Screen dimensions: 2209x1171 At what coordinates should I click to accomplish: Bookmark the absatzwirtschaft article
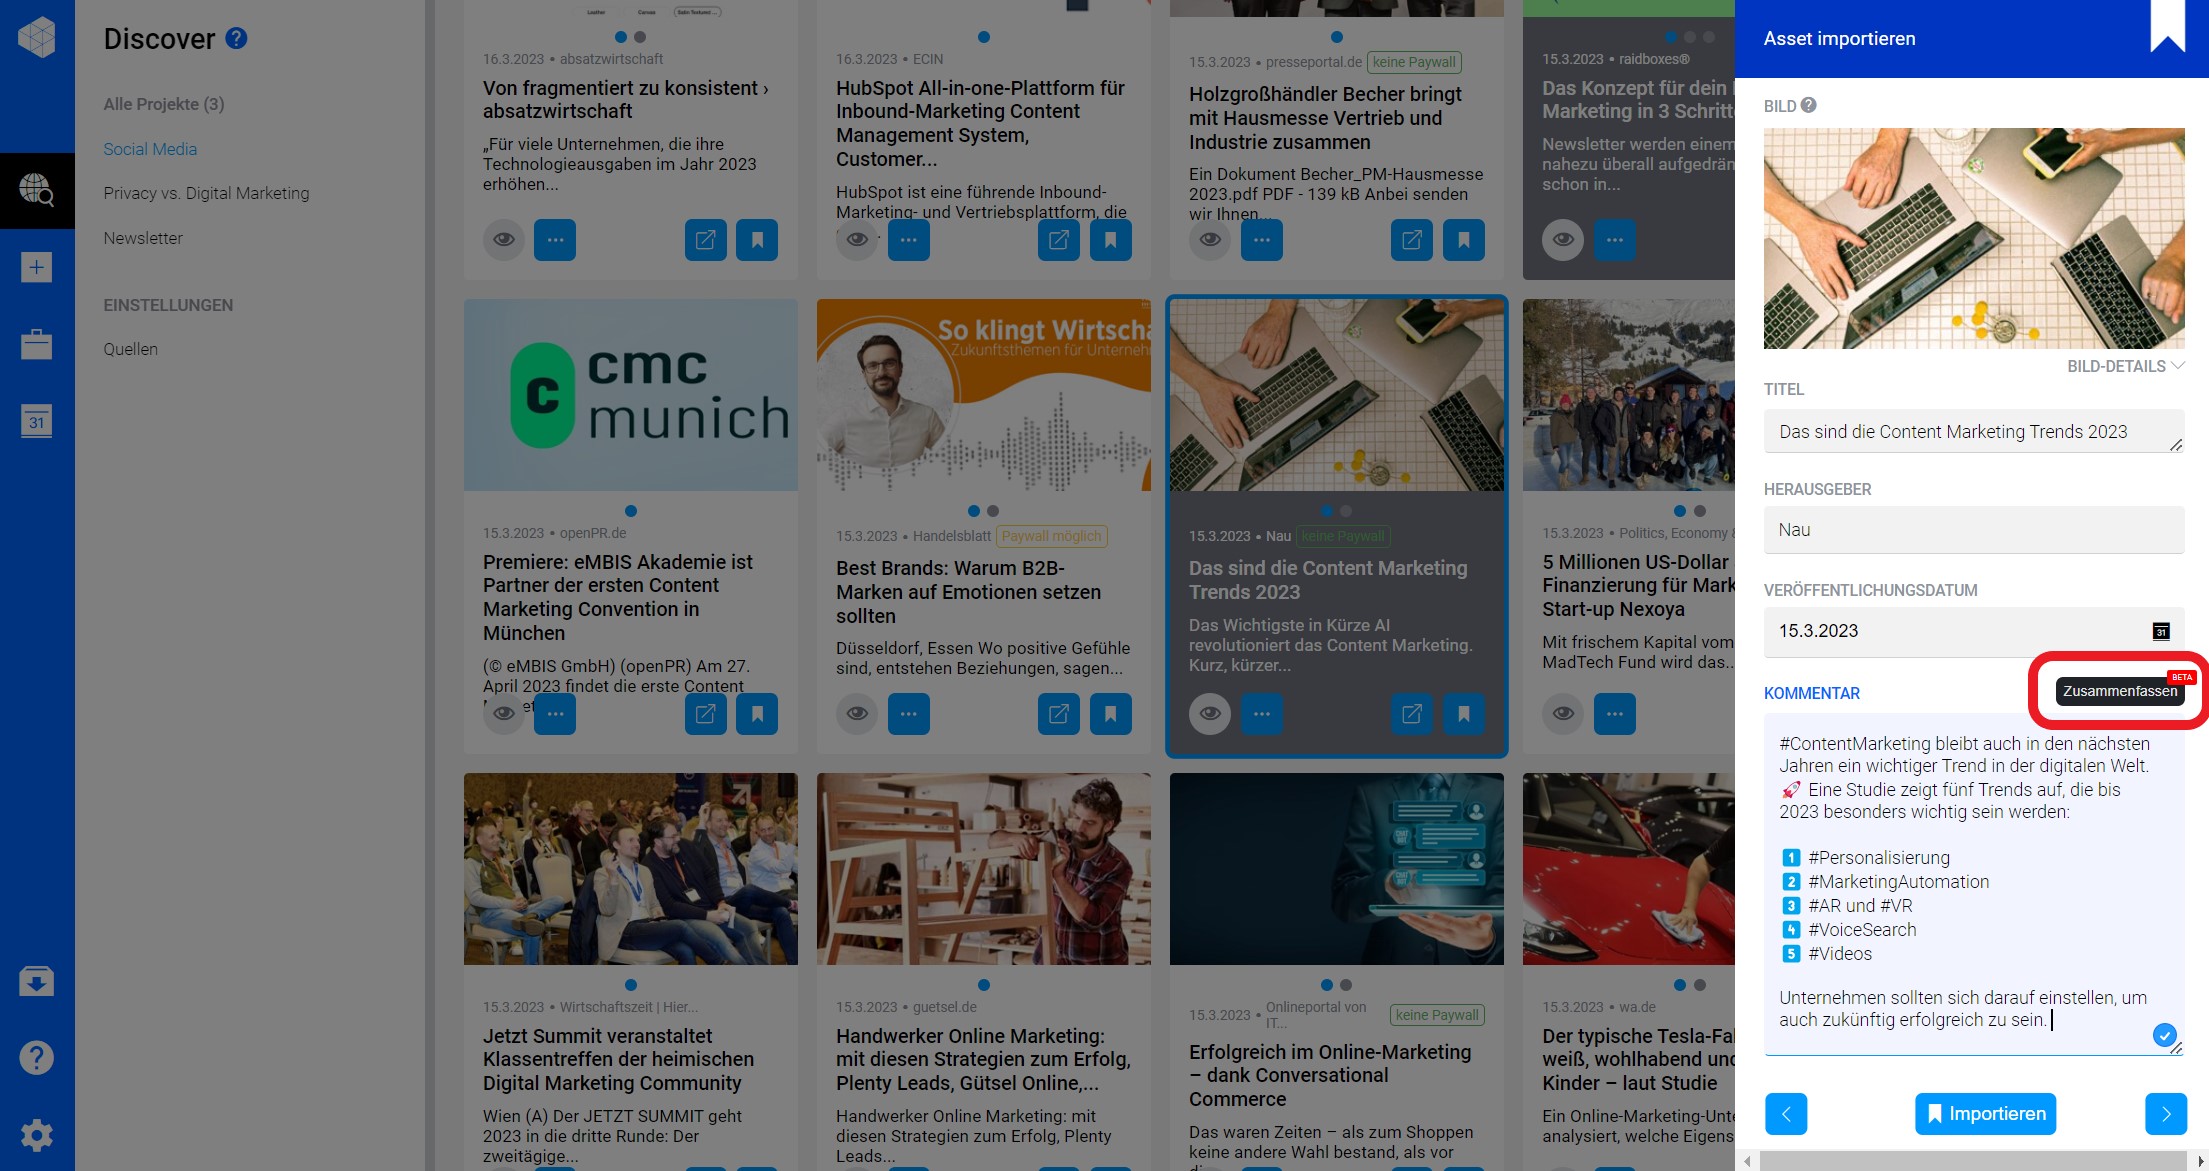[x=757, y=240]
